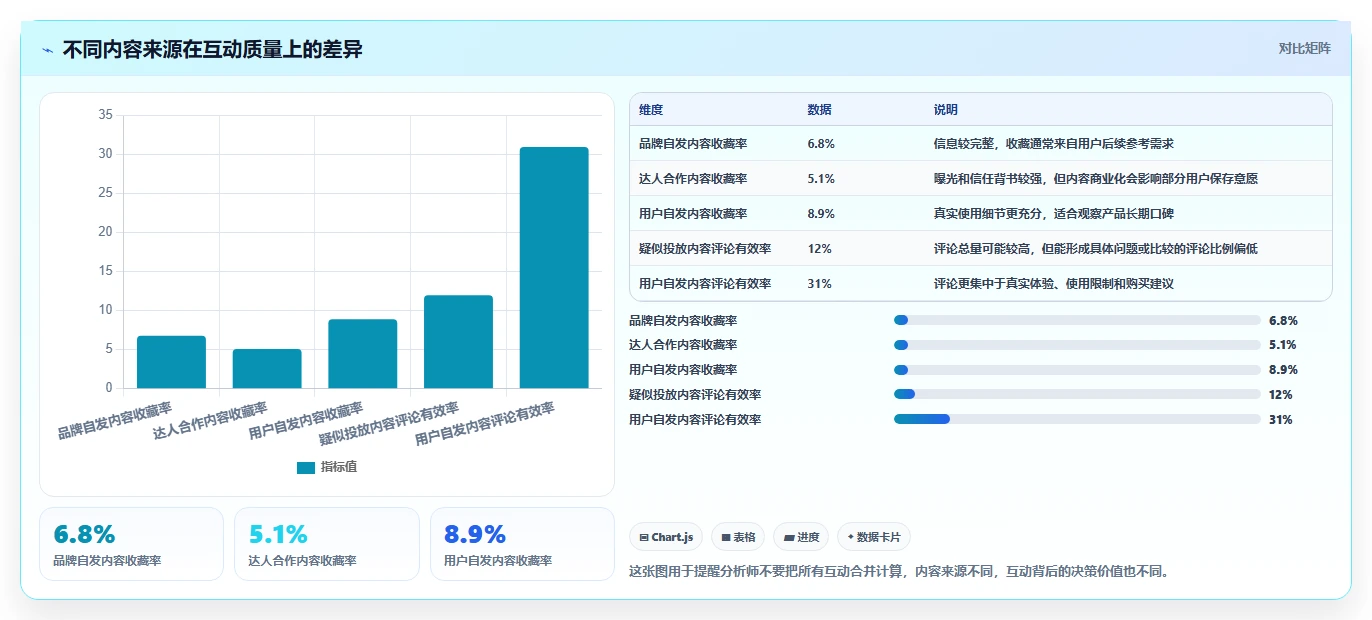Screen dimensions: 1372x620
Task: Click the 12% cell in the table
Action: click(x=819, y=249)
